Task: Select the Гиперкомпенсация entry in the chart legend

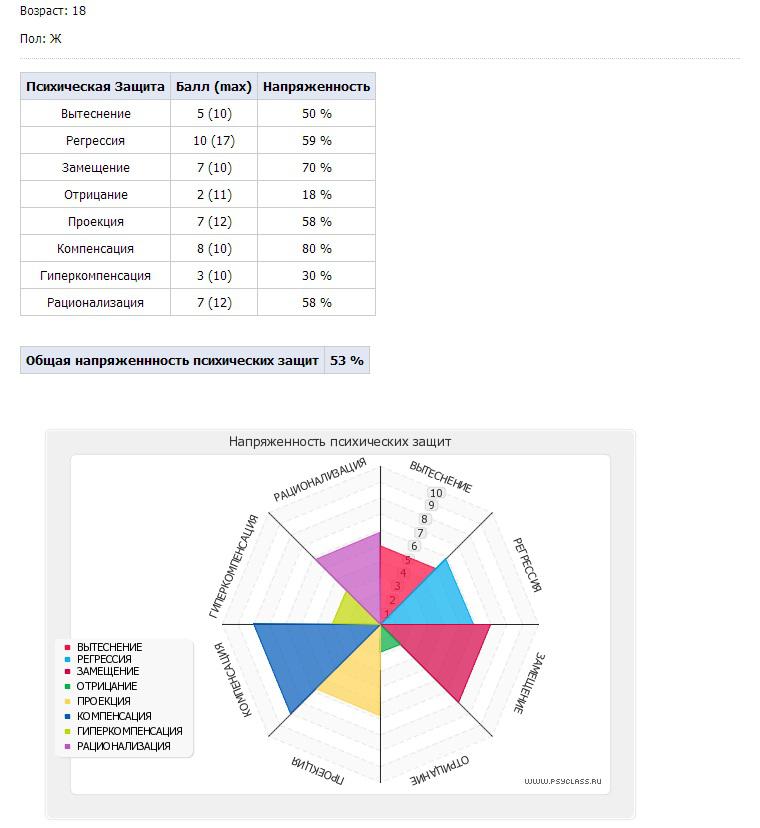Action: click(x=129, y=731)
